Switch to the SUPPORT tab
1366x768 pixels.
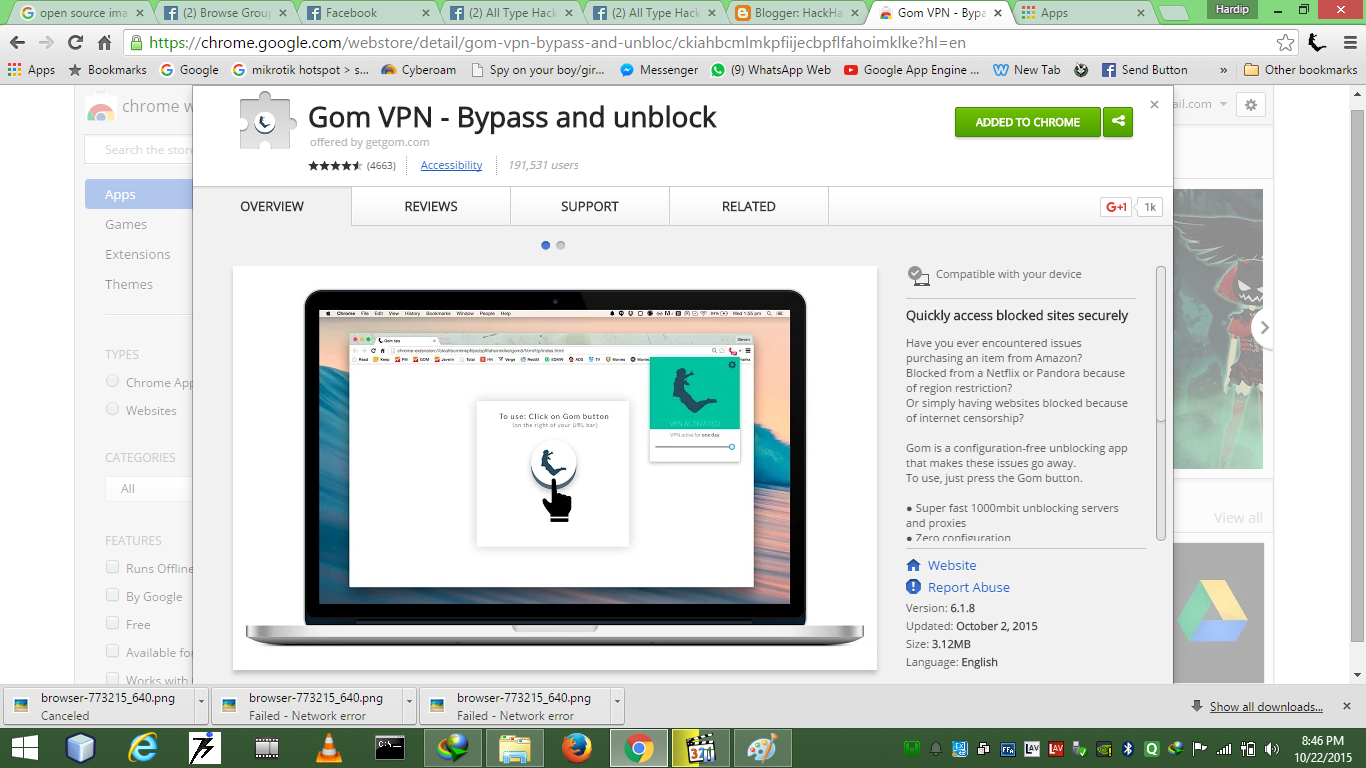click(x=590, y=206)
